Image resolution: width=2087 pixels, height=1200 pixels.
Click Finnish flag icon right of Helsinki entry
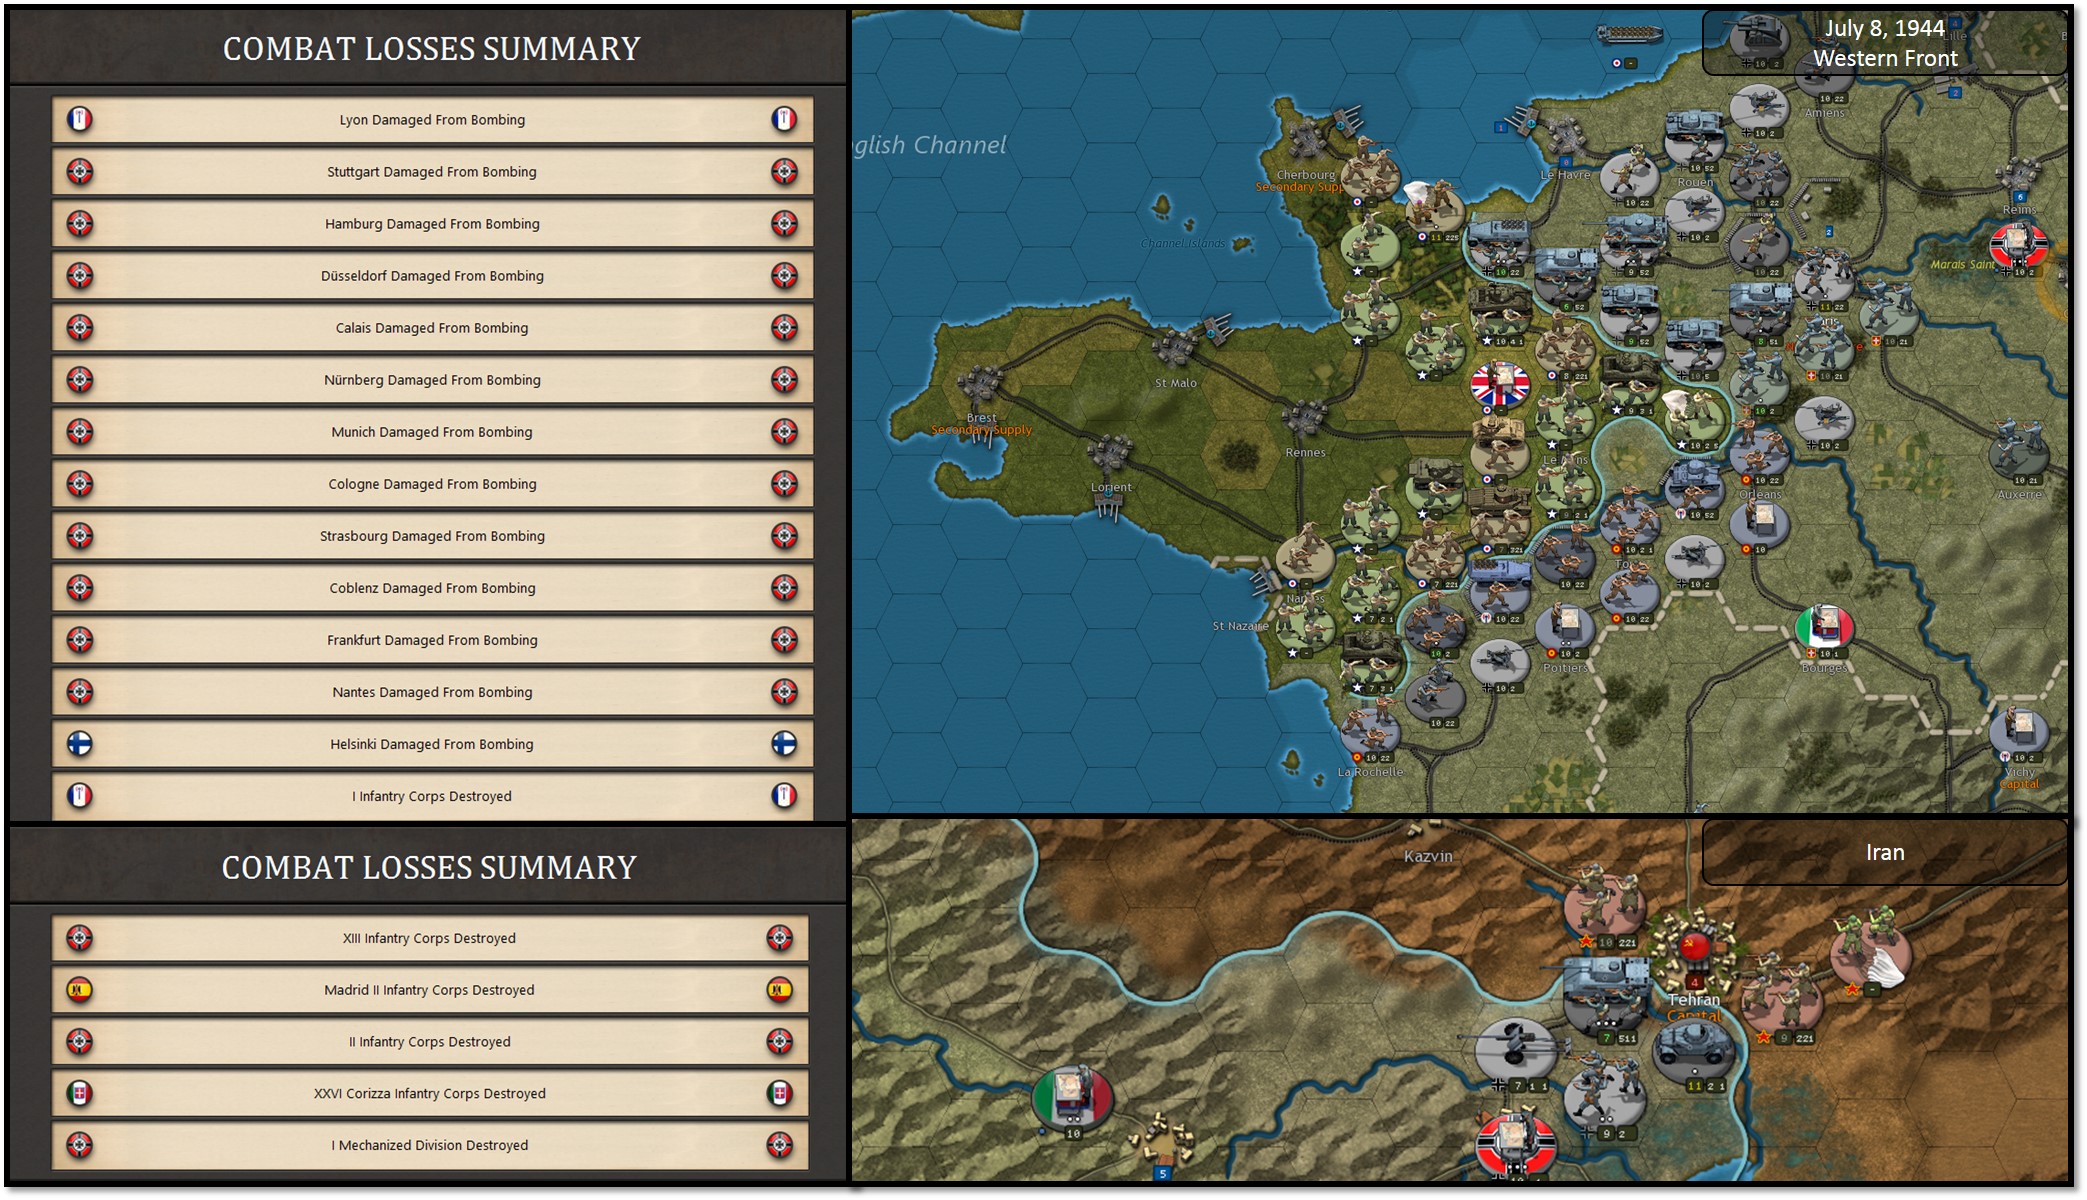(784, 744)
